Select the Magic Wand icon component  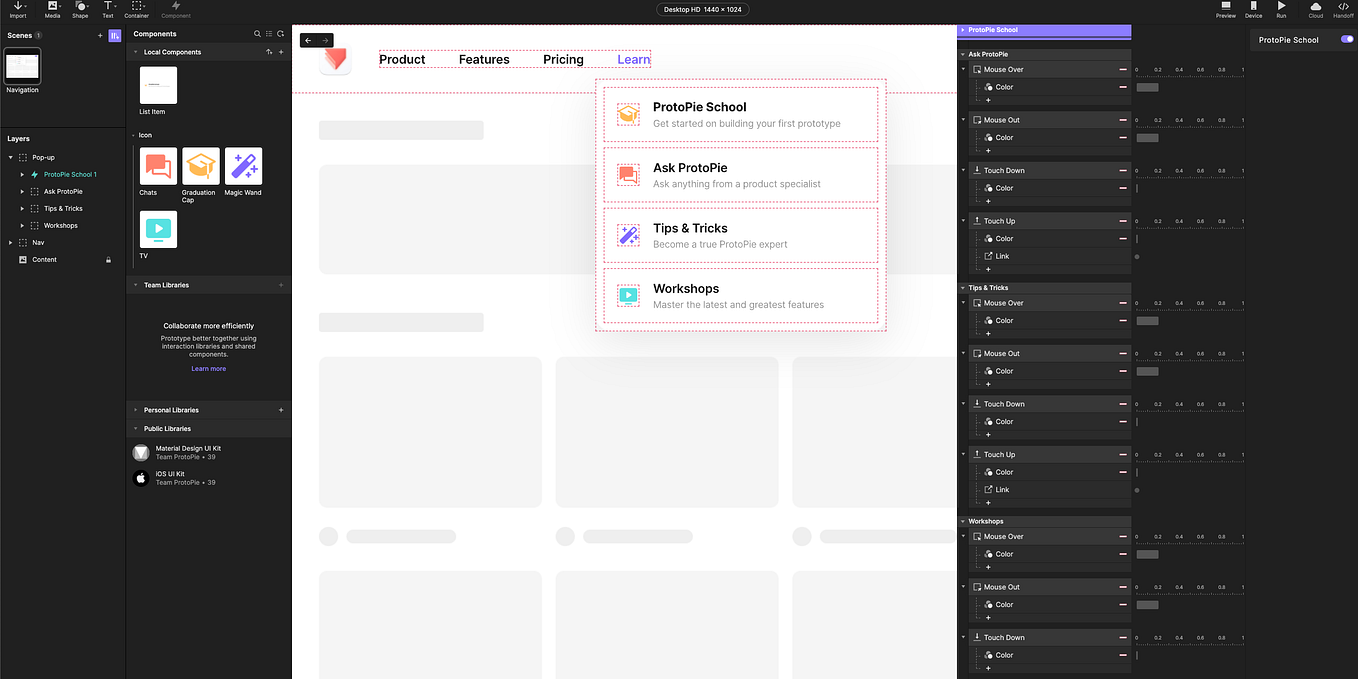[242, 165]
